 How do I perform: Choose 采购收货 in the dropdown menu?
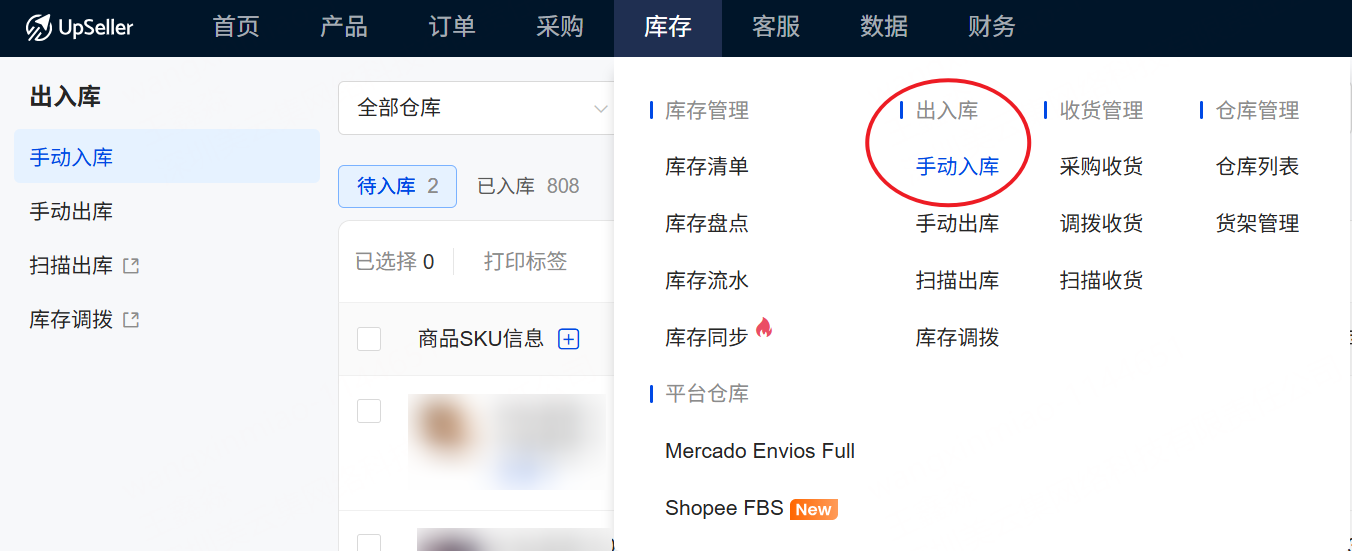[1102, 167]
